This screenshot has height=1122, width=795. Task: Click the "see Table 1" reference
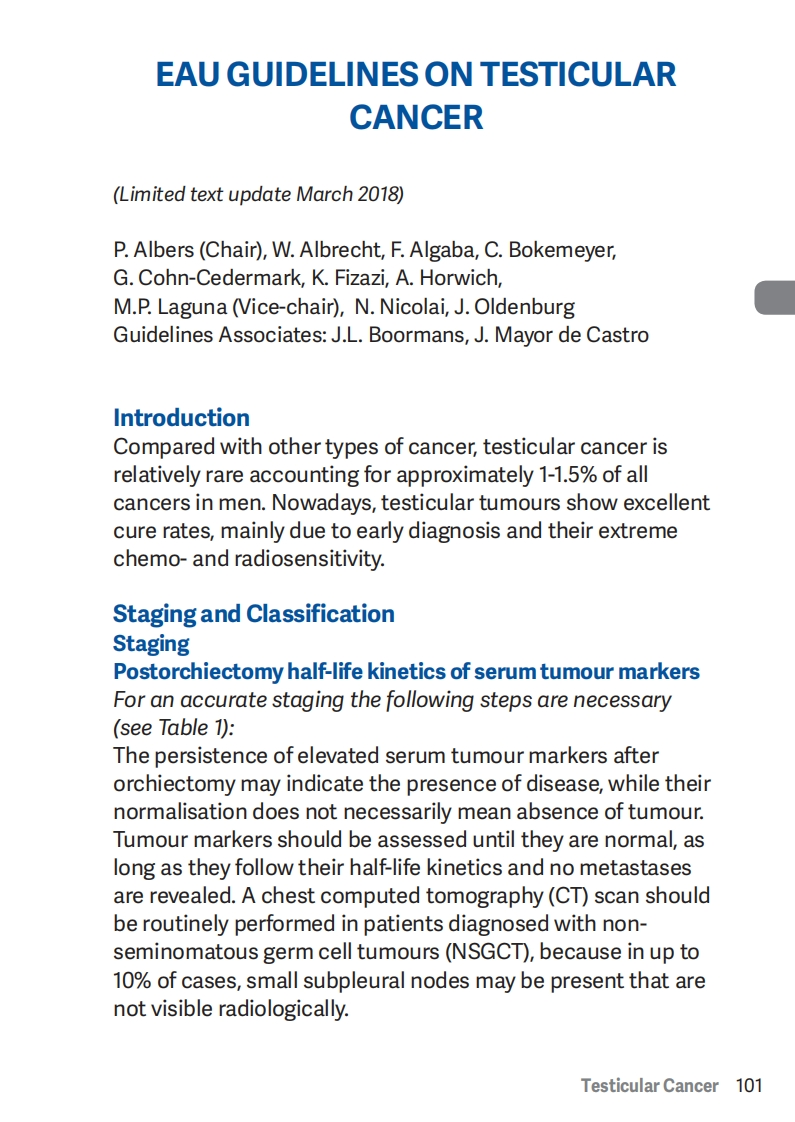tap(171, 727)
